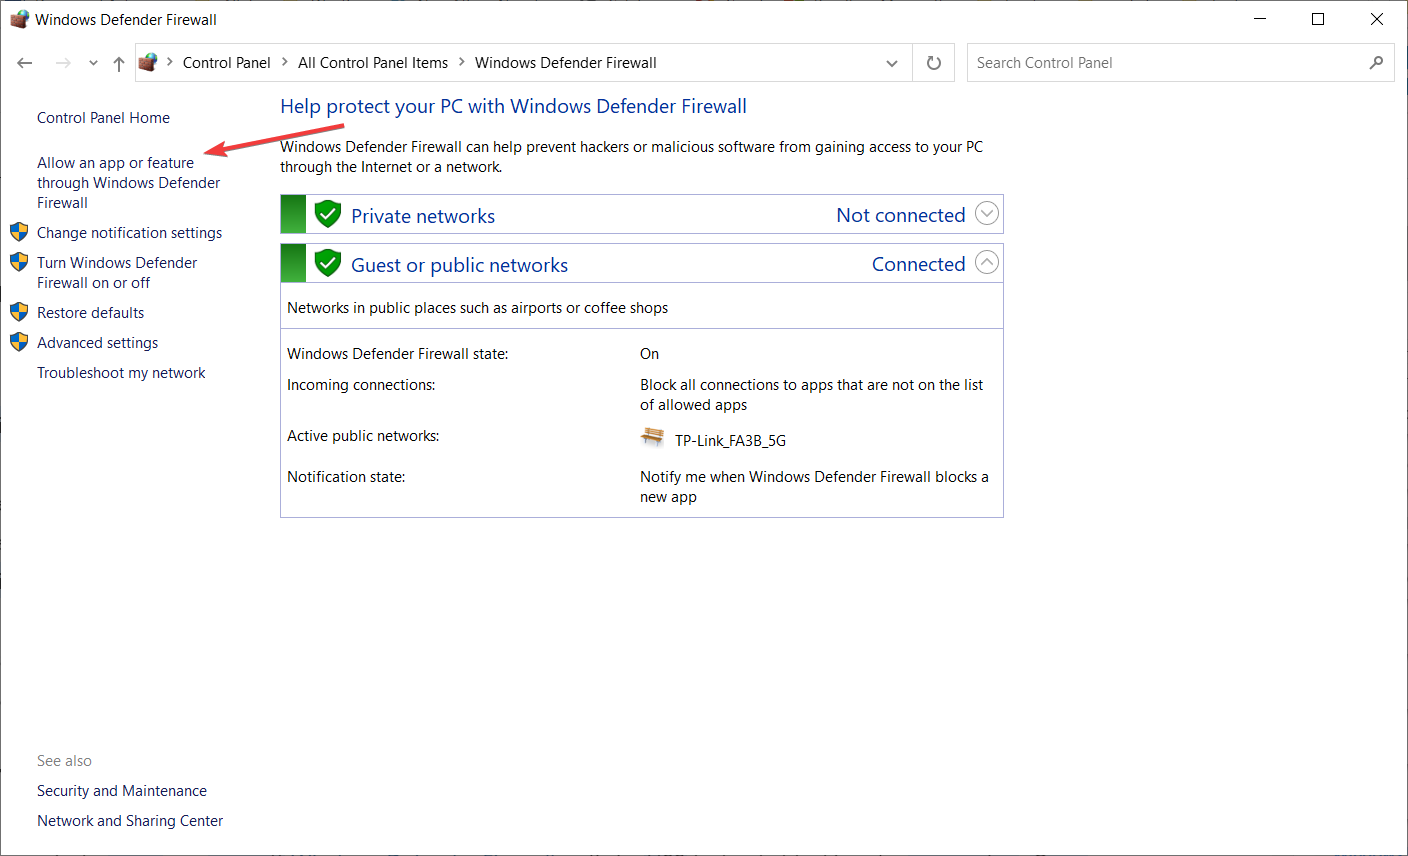Click shield icon beside Advanced settings
The image size is (1408, 856).
(19, 342)
